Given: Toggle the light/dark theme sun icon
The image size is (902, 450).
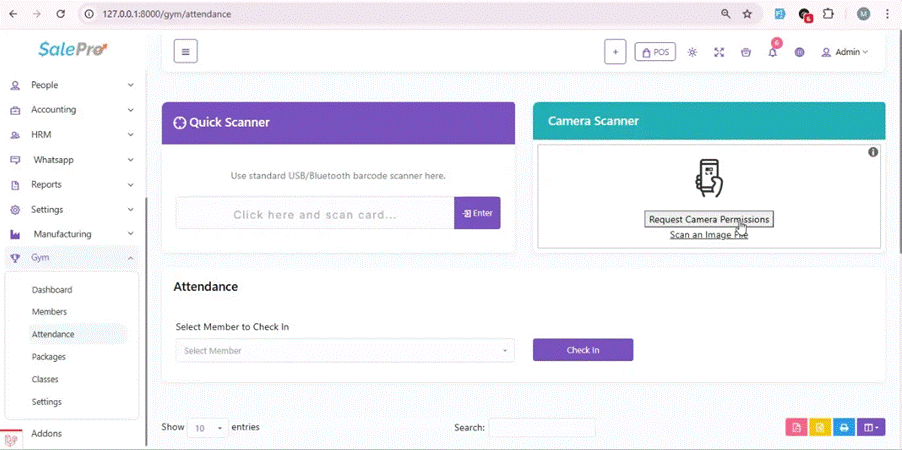Looking at the screenshot, I should tap(692, 52).
